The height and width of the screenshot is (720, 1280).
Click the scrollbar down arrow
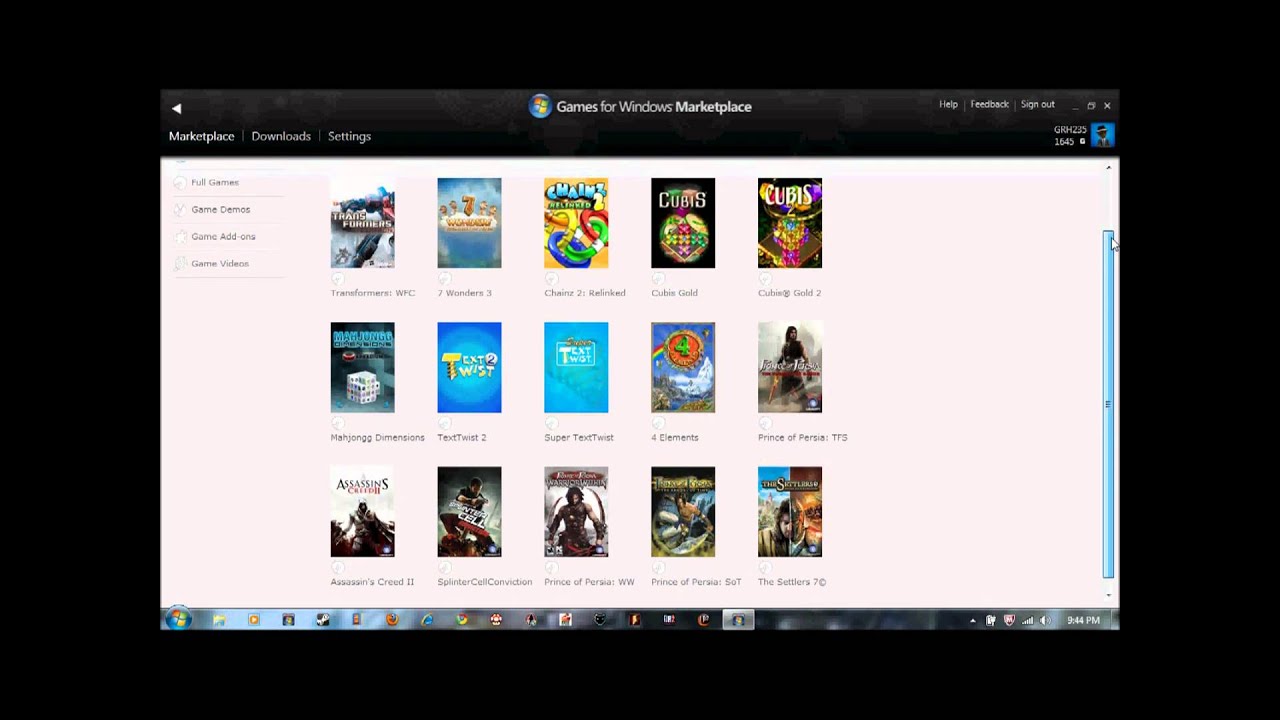click(1108, 595)
